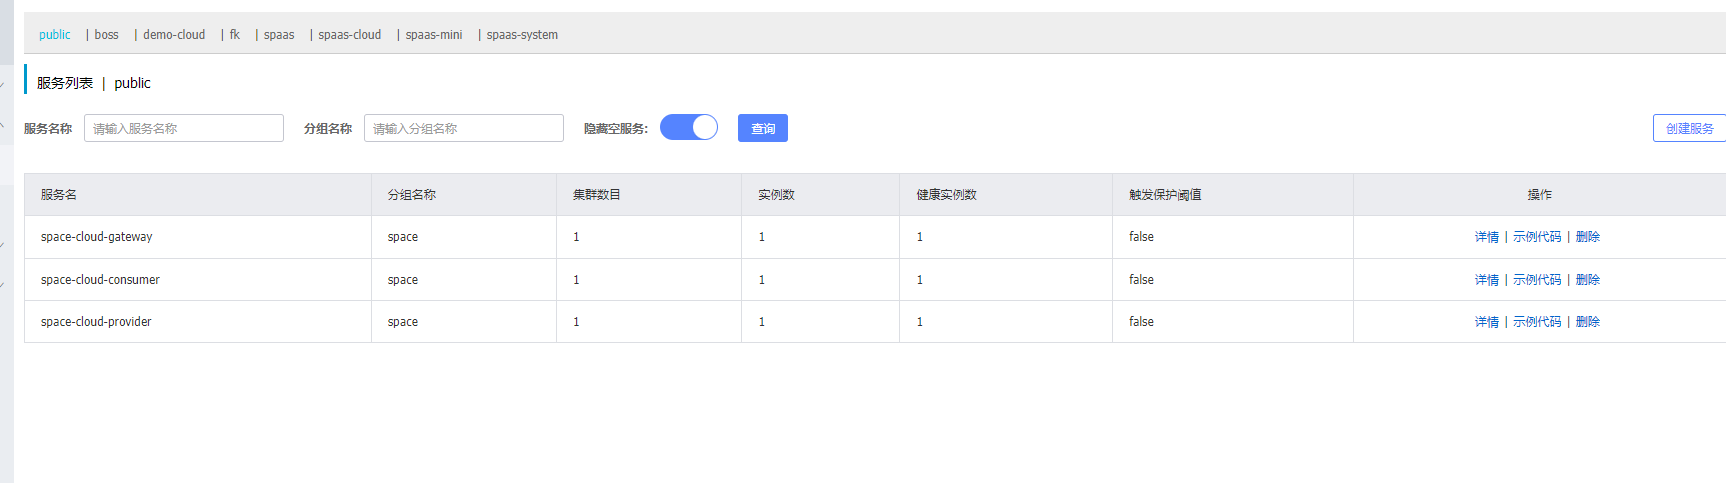Click 删除 delete for space-cloud-gateway
Image resolution: width=1726 pixels, height=483 pixels.
point(1588,237)
